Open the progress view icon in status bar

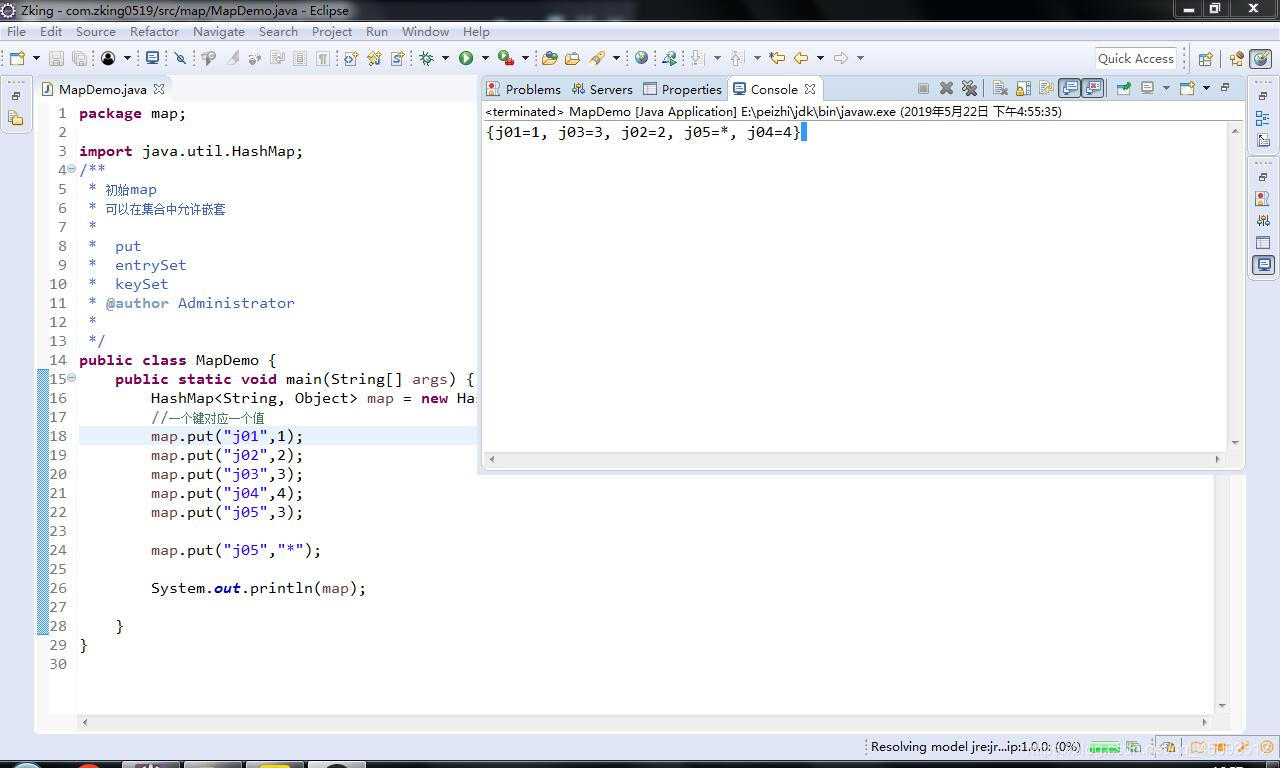tap(1133, 747)
